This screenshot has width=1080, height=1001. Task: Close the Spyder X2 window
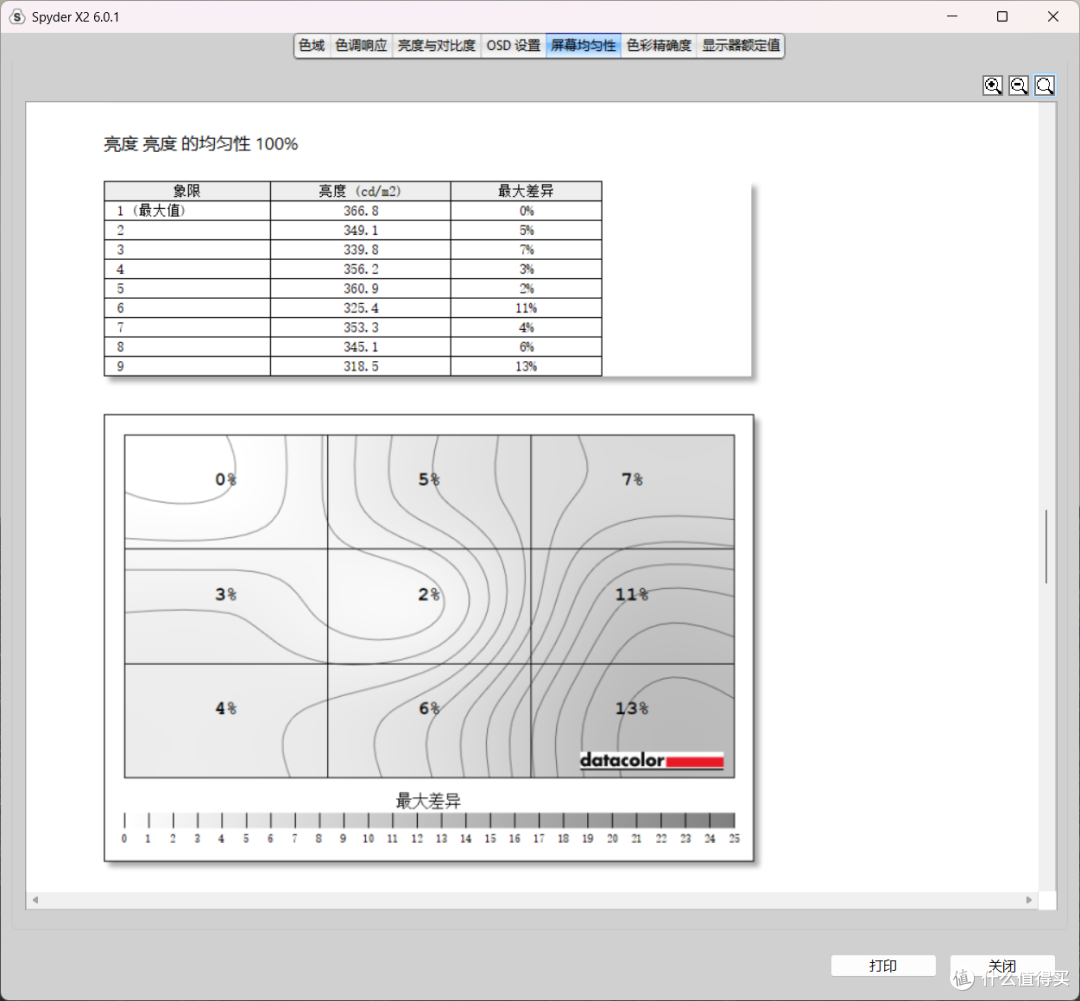click(1053, 17)
